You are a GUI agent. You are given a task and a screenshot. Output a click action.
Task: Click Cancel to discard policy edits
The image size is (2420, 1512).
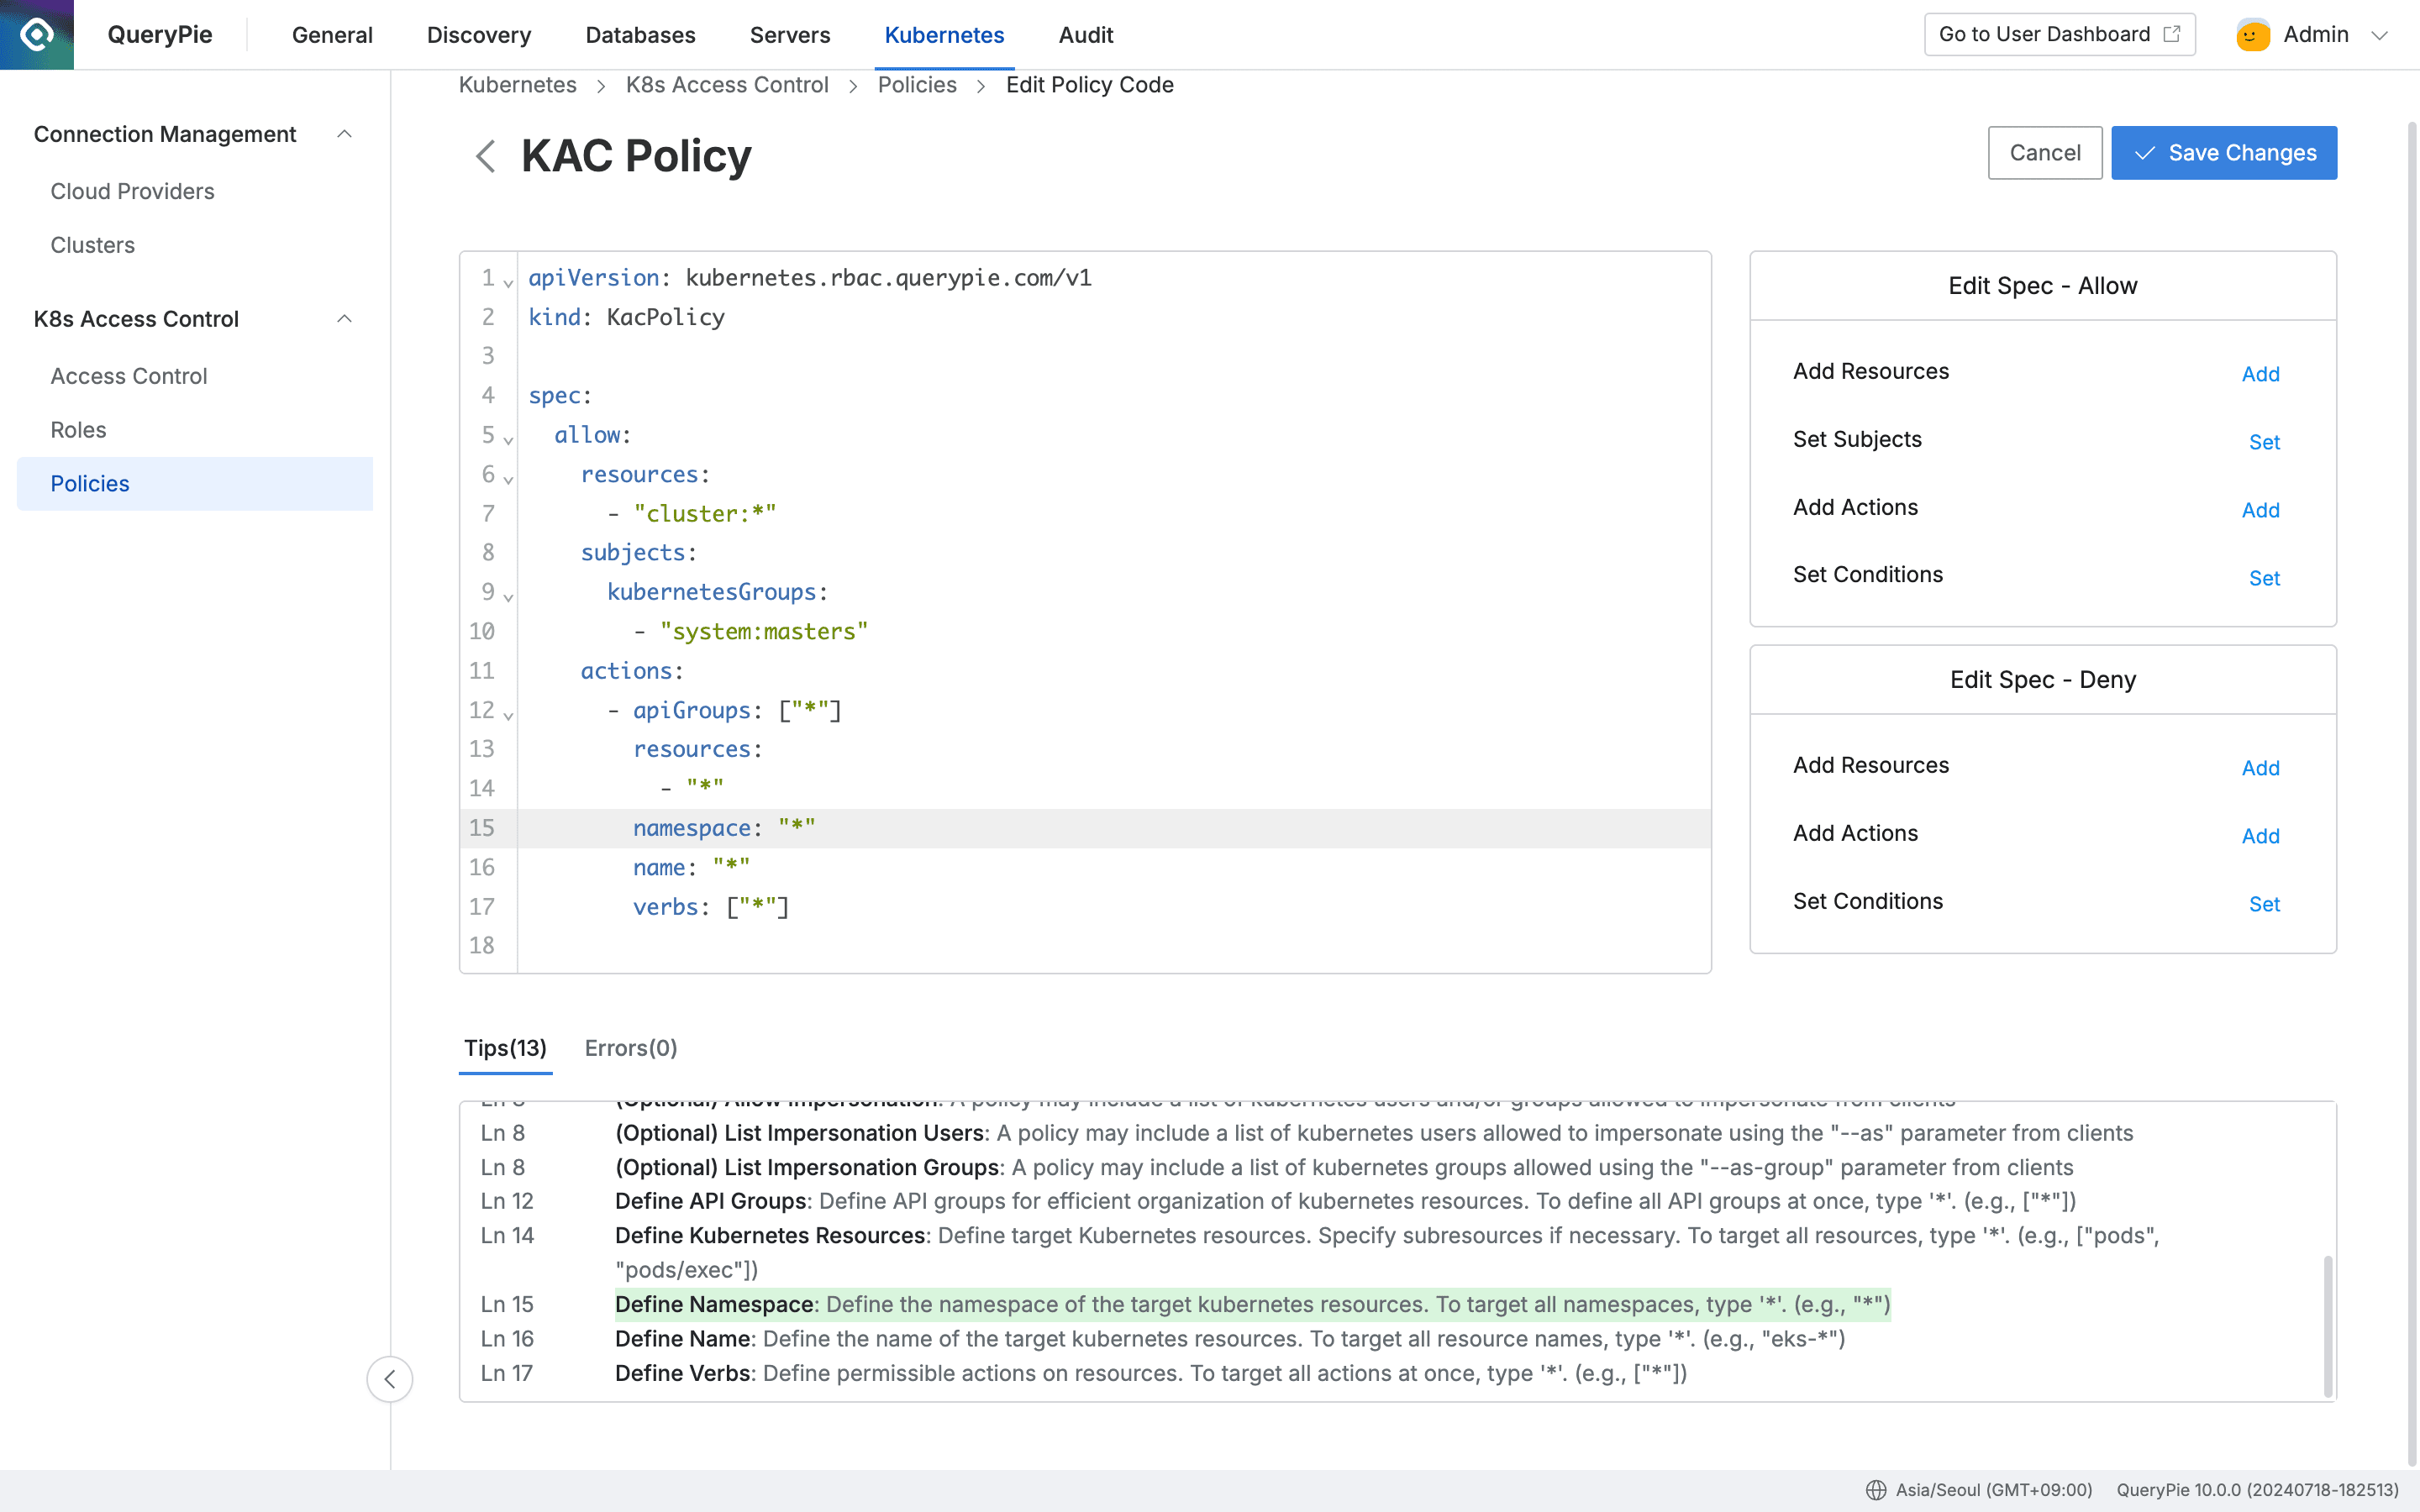point(2045,152)
